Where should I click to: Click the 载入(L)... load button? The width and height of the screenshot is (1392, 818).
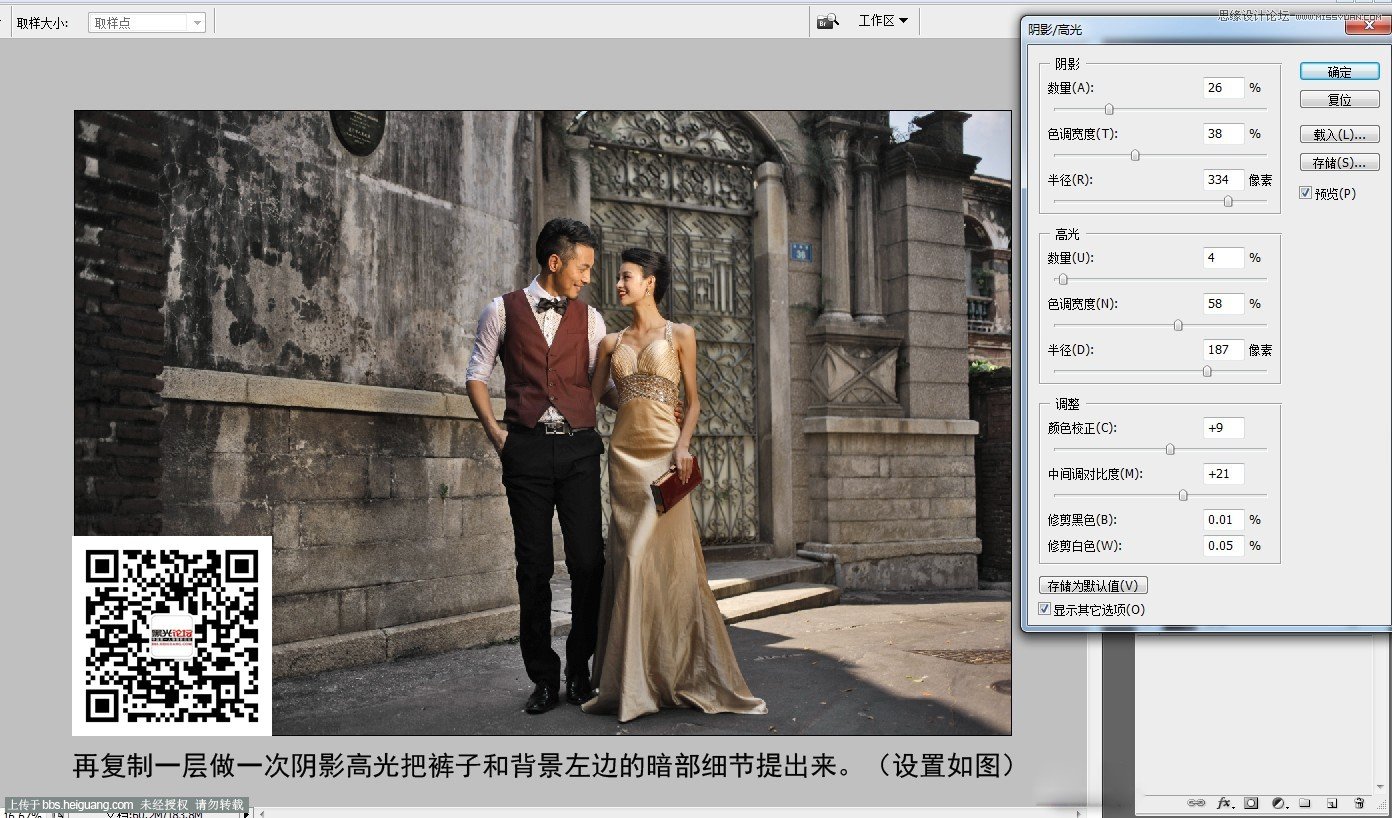[x=1339, y=135]
